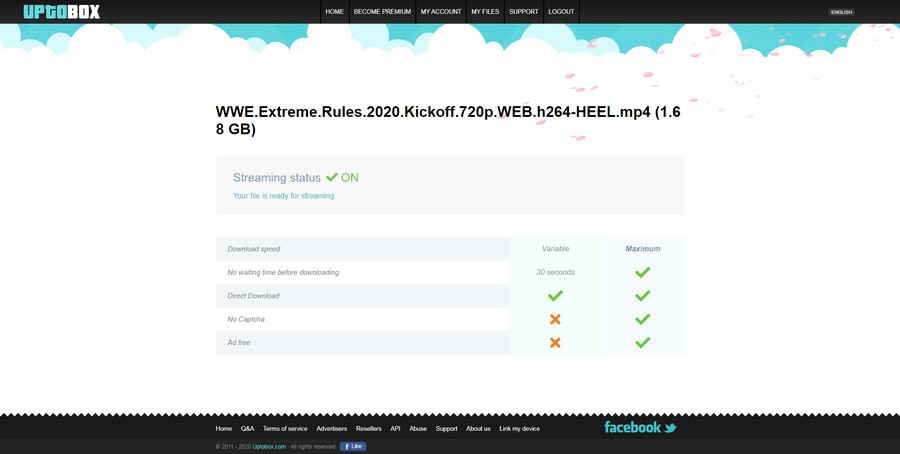
Task: Open the About us link
Action: (x=478, y=429)
